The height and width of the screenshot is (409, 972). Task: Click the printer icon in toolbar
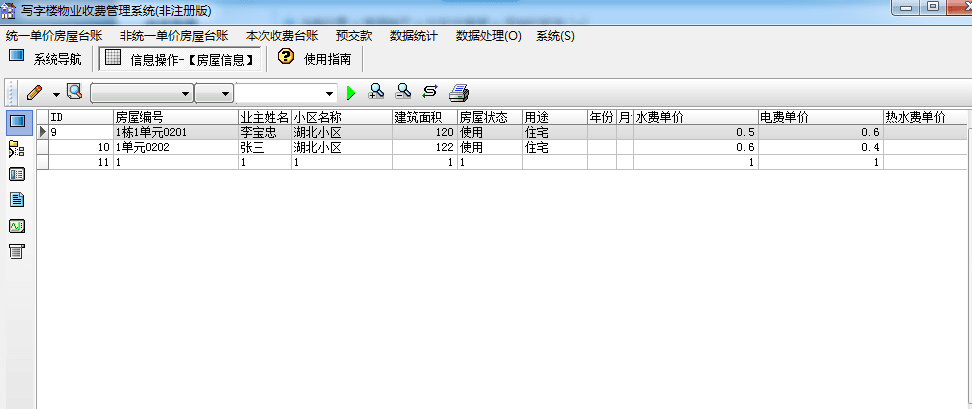coord(459,93)
